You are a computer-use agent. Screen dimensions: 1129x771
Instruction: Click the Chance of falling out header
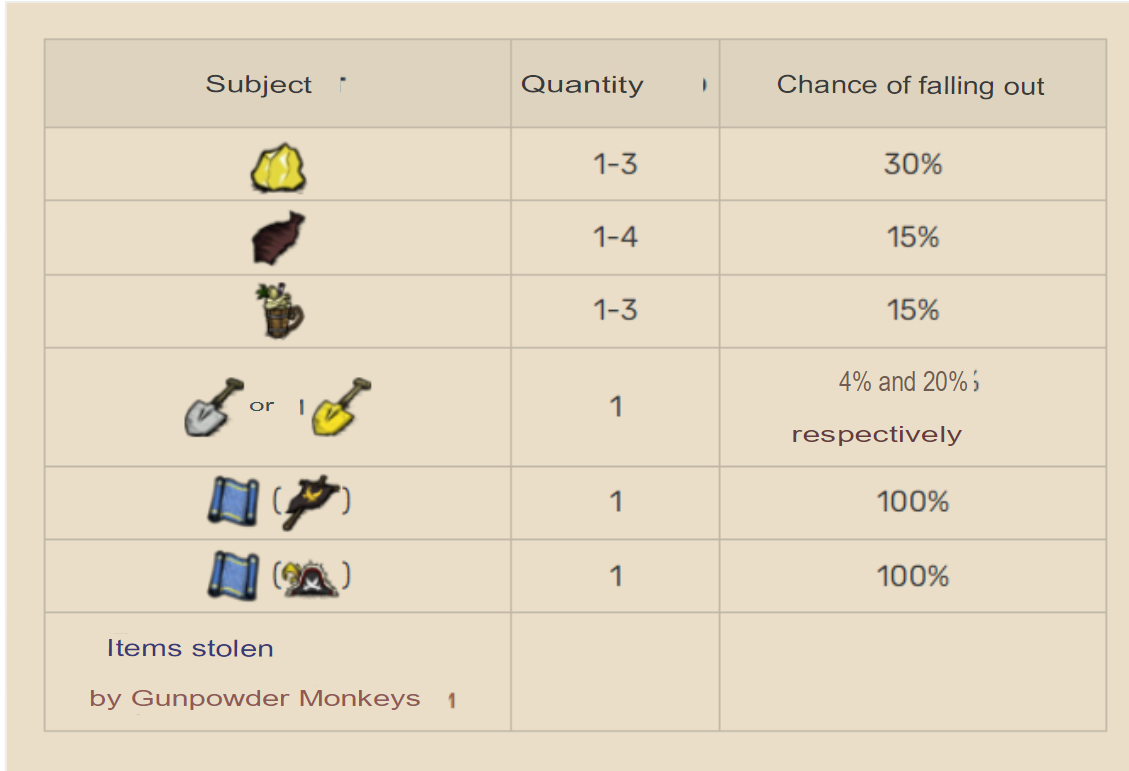point(910,86)
